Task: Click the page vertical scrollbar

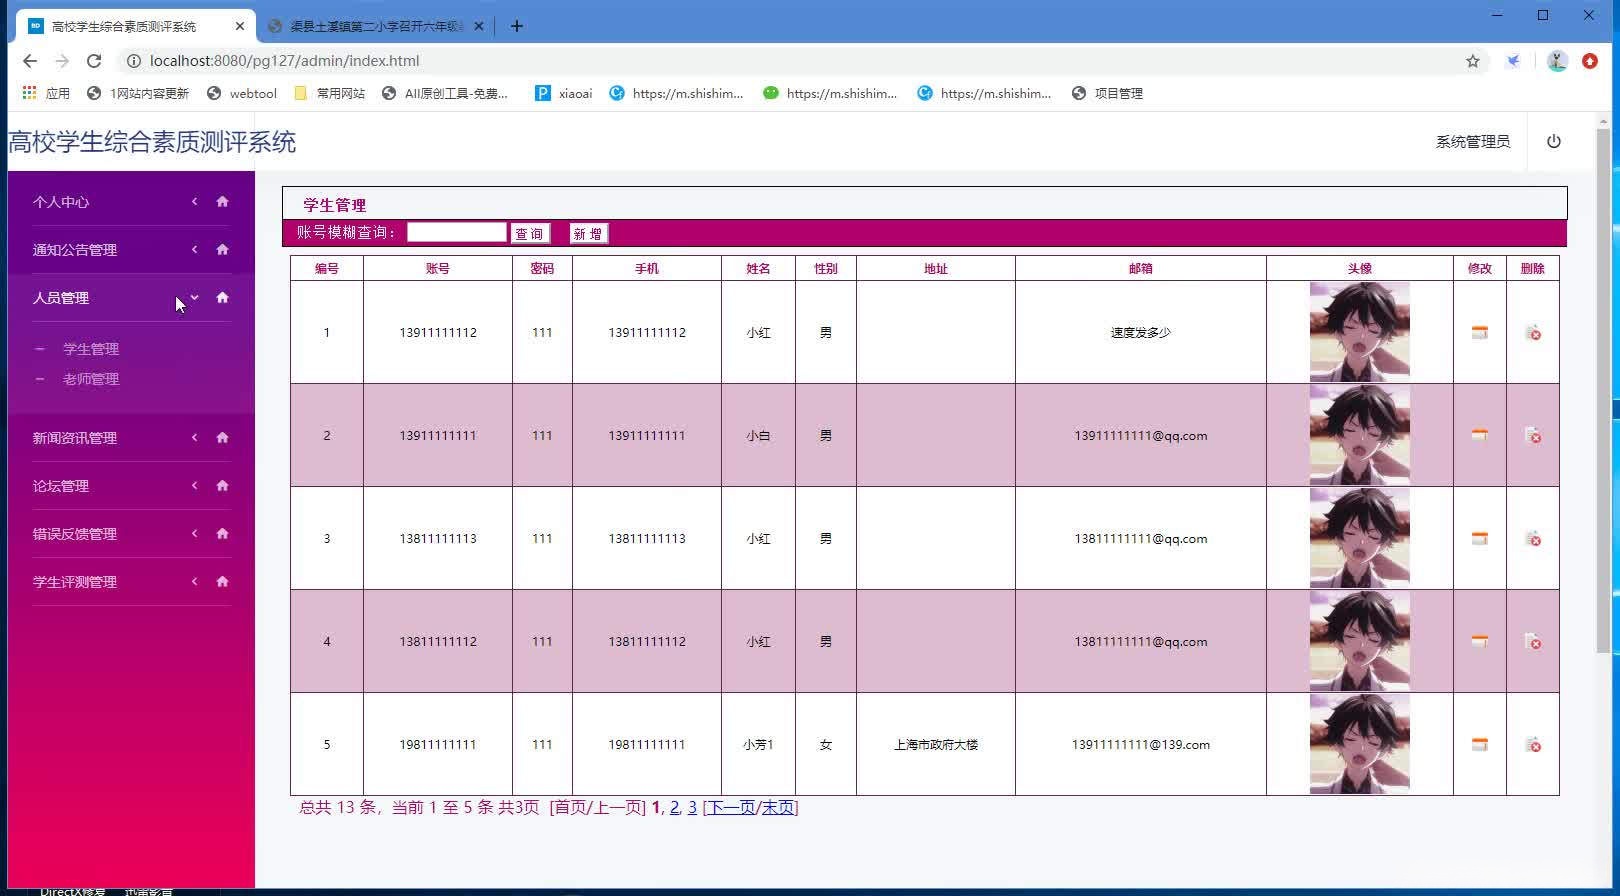Action: (x=1604, y=390)
